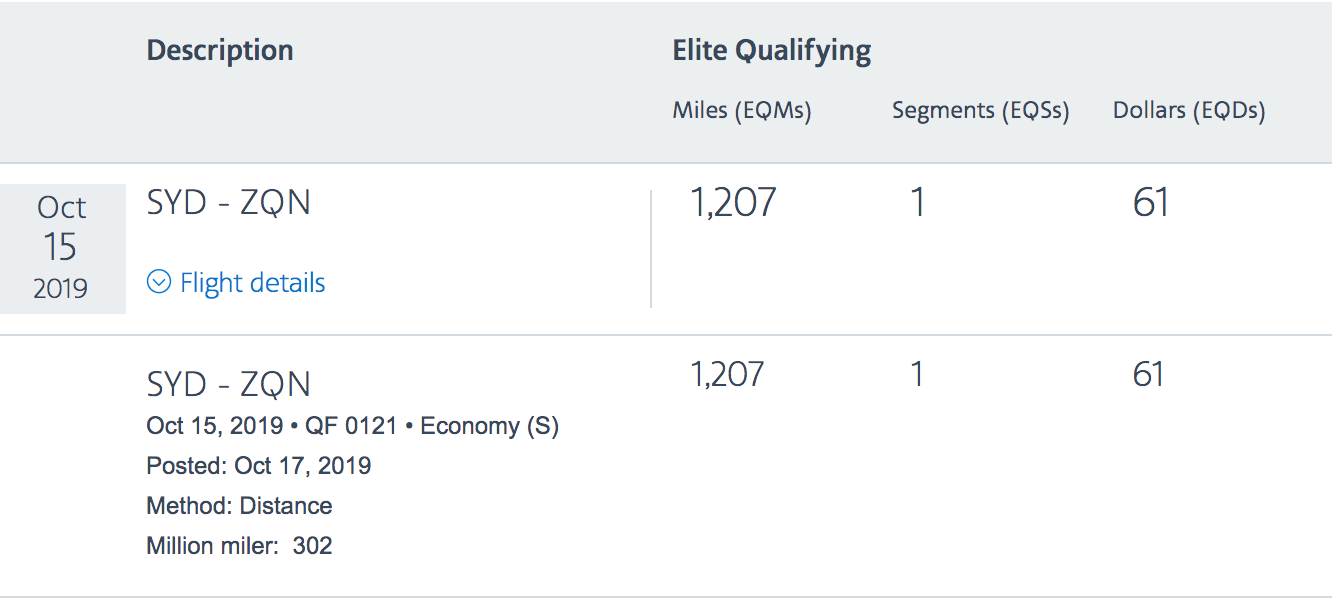Click the segments value 1 in summary row
Image resolution: width=1332 pixels, height=598 pixels.
click(x=918, y=203)
